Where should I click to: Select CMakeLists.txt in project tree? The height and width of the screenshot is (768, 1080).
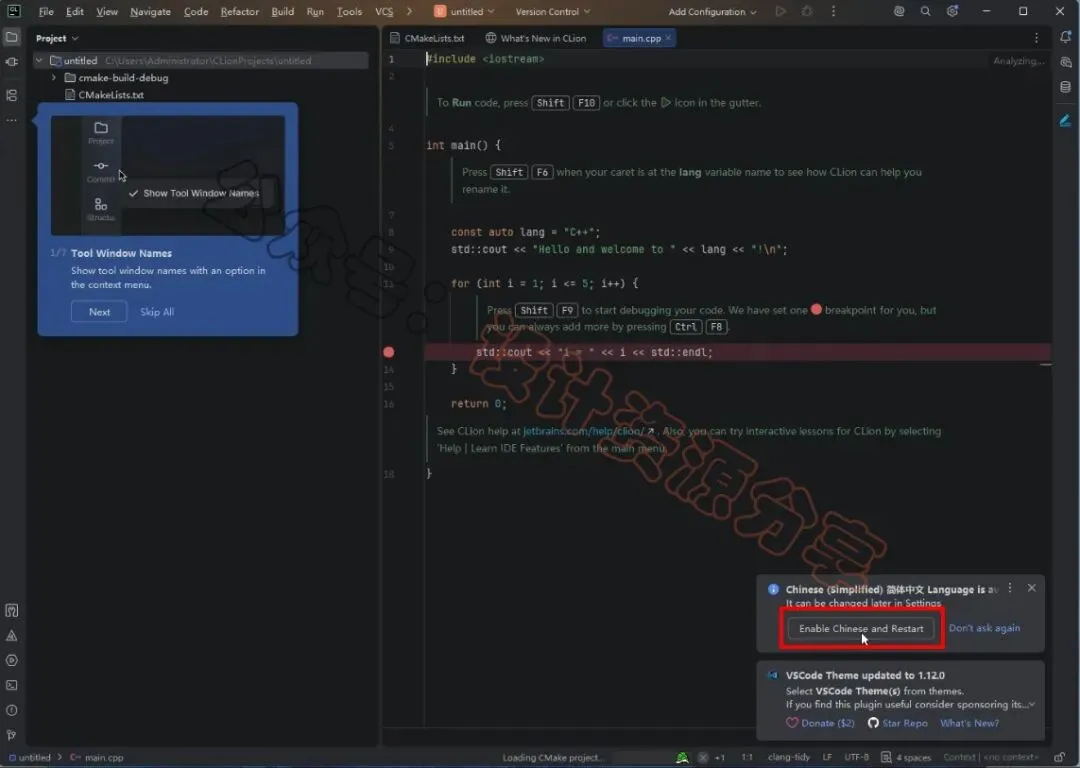pos(110,95)
